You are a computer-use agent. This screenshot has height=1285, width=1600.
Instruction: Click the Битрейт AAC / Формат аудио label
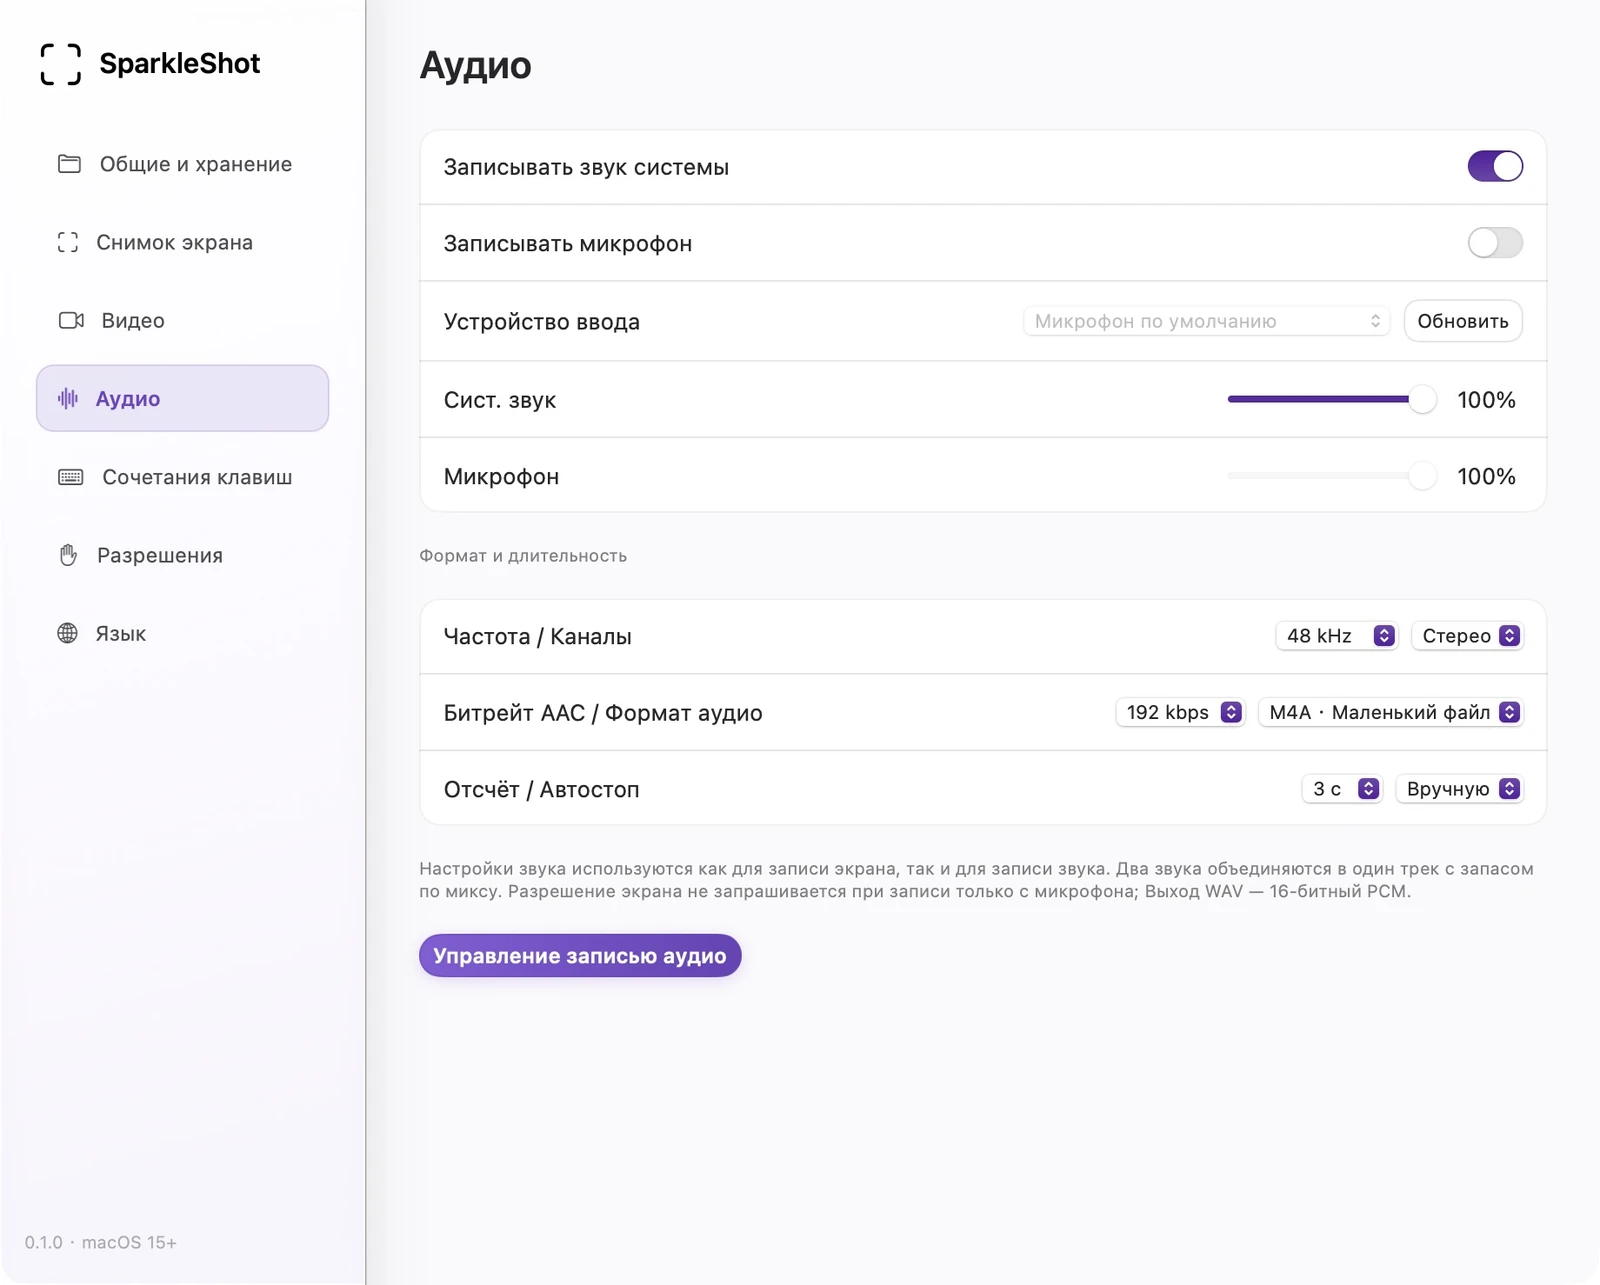click(603, 713)
